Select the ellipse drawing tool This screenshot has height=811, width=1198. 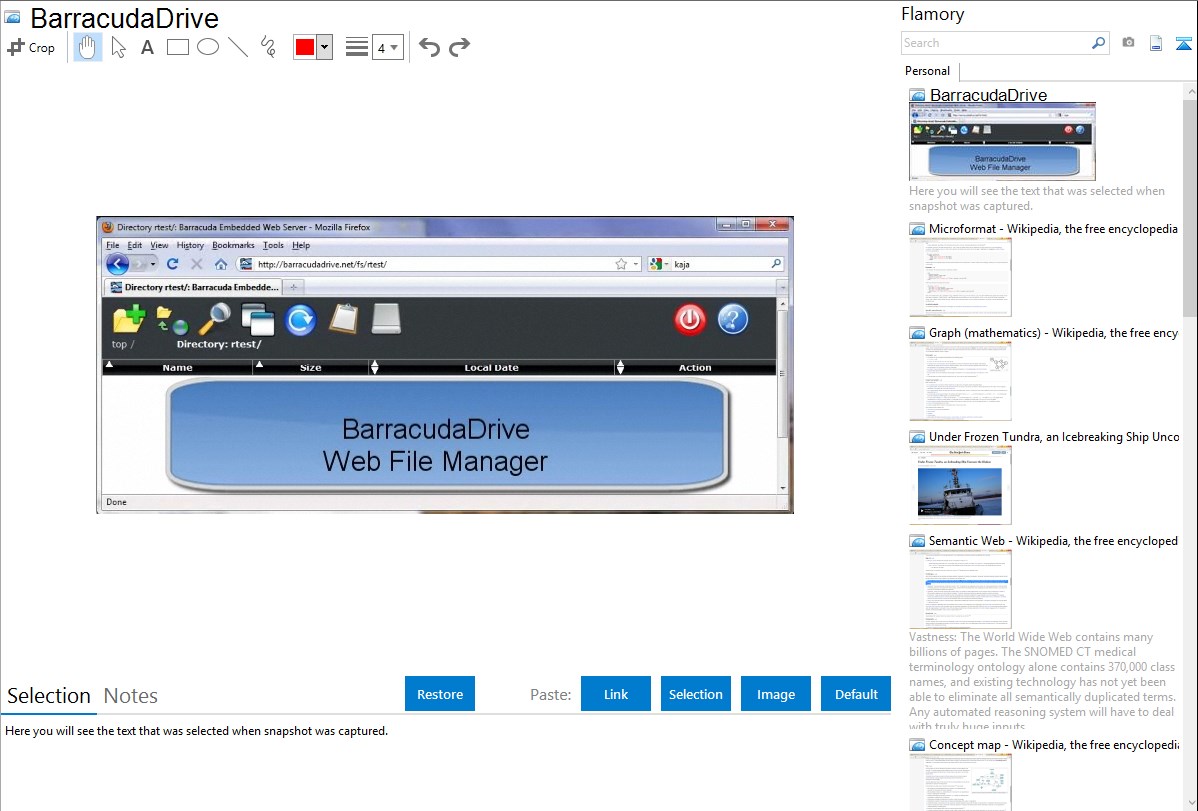coord(208,47)
